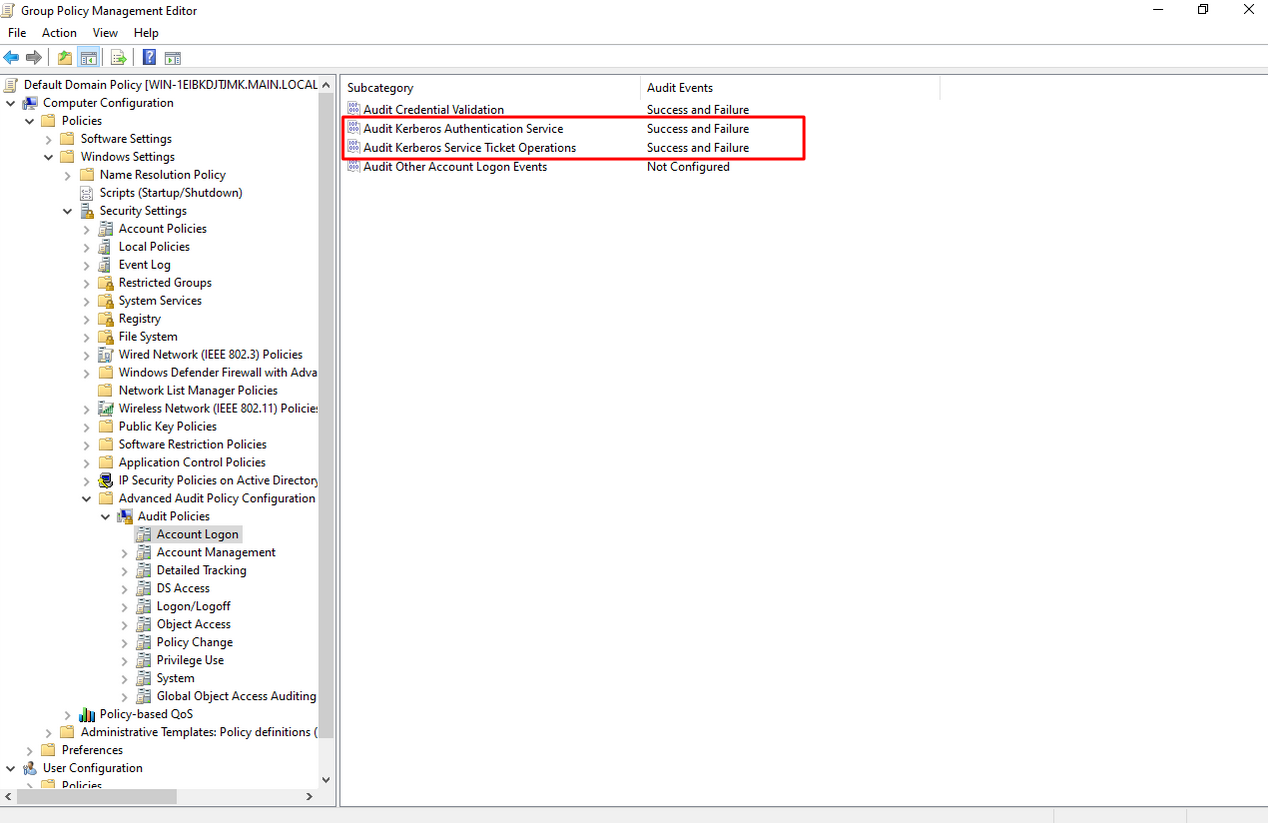Image resolution: width=1268 pixels, height=823 pixels.
Task: Toggle the Show/Hide Console Tree icon
Action: click(89, 58)
